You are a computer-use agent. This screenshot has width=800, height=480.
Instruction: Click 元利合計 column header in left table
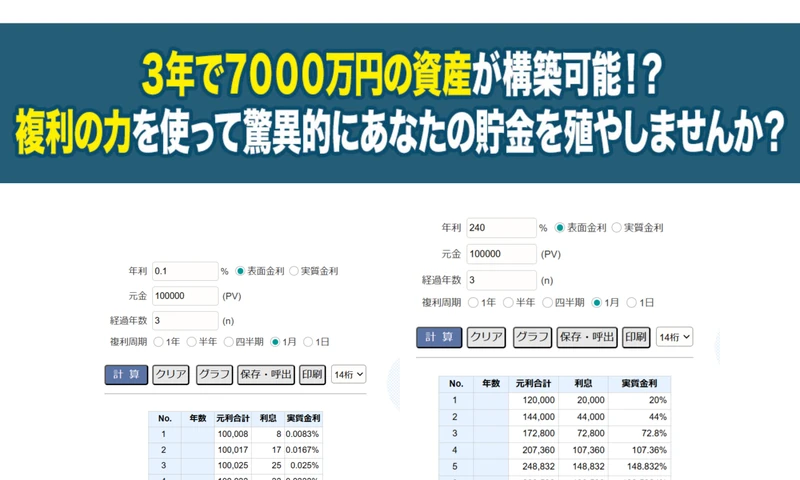pos(233,418)
